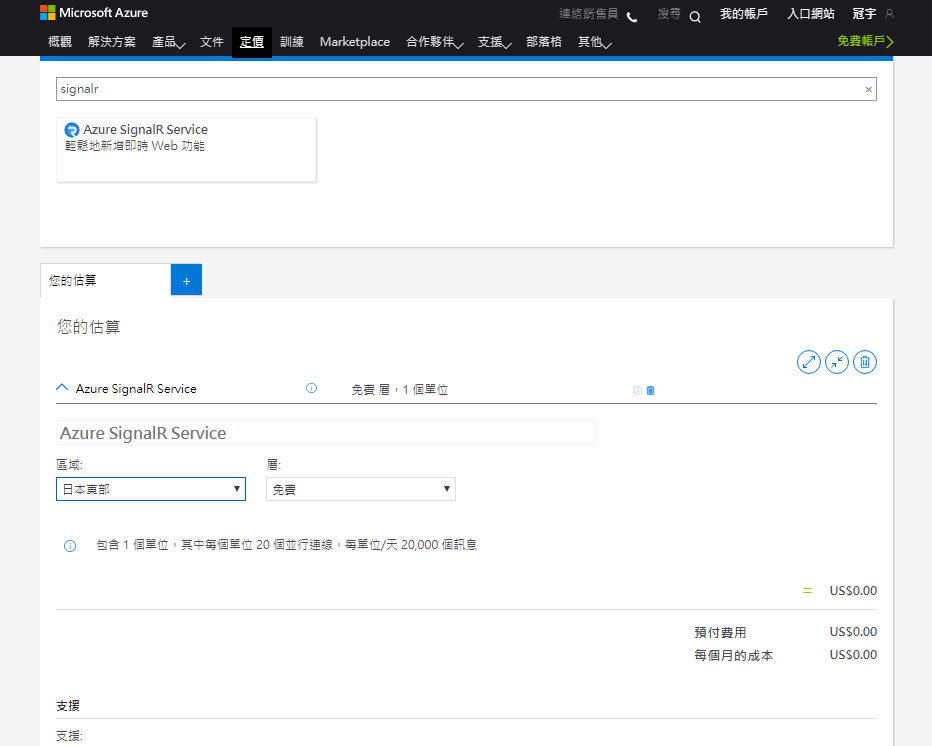Open the 層 dropdown showing 免費
The height and width of the screenshot is (746, 932).
click(361, 489)
